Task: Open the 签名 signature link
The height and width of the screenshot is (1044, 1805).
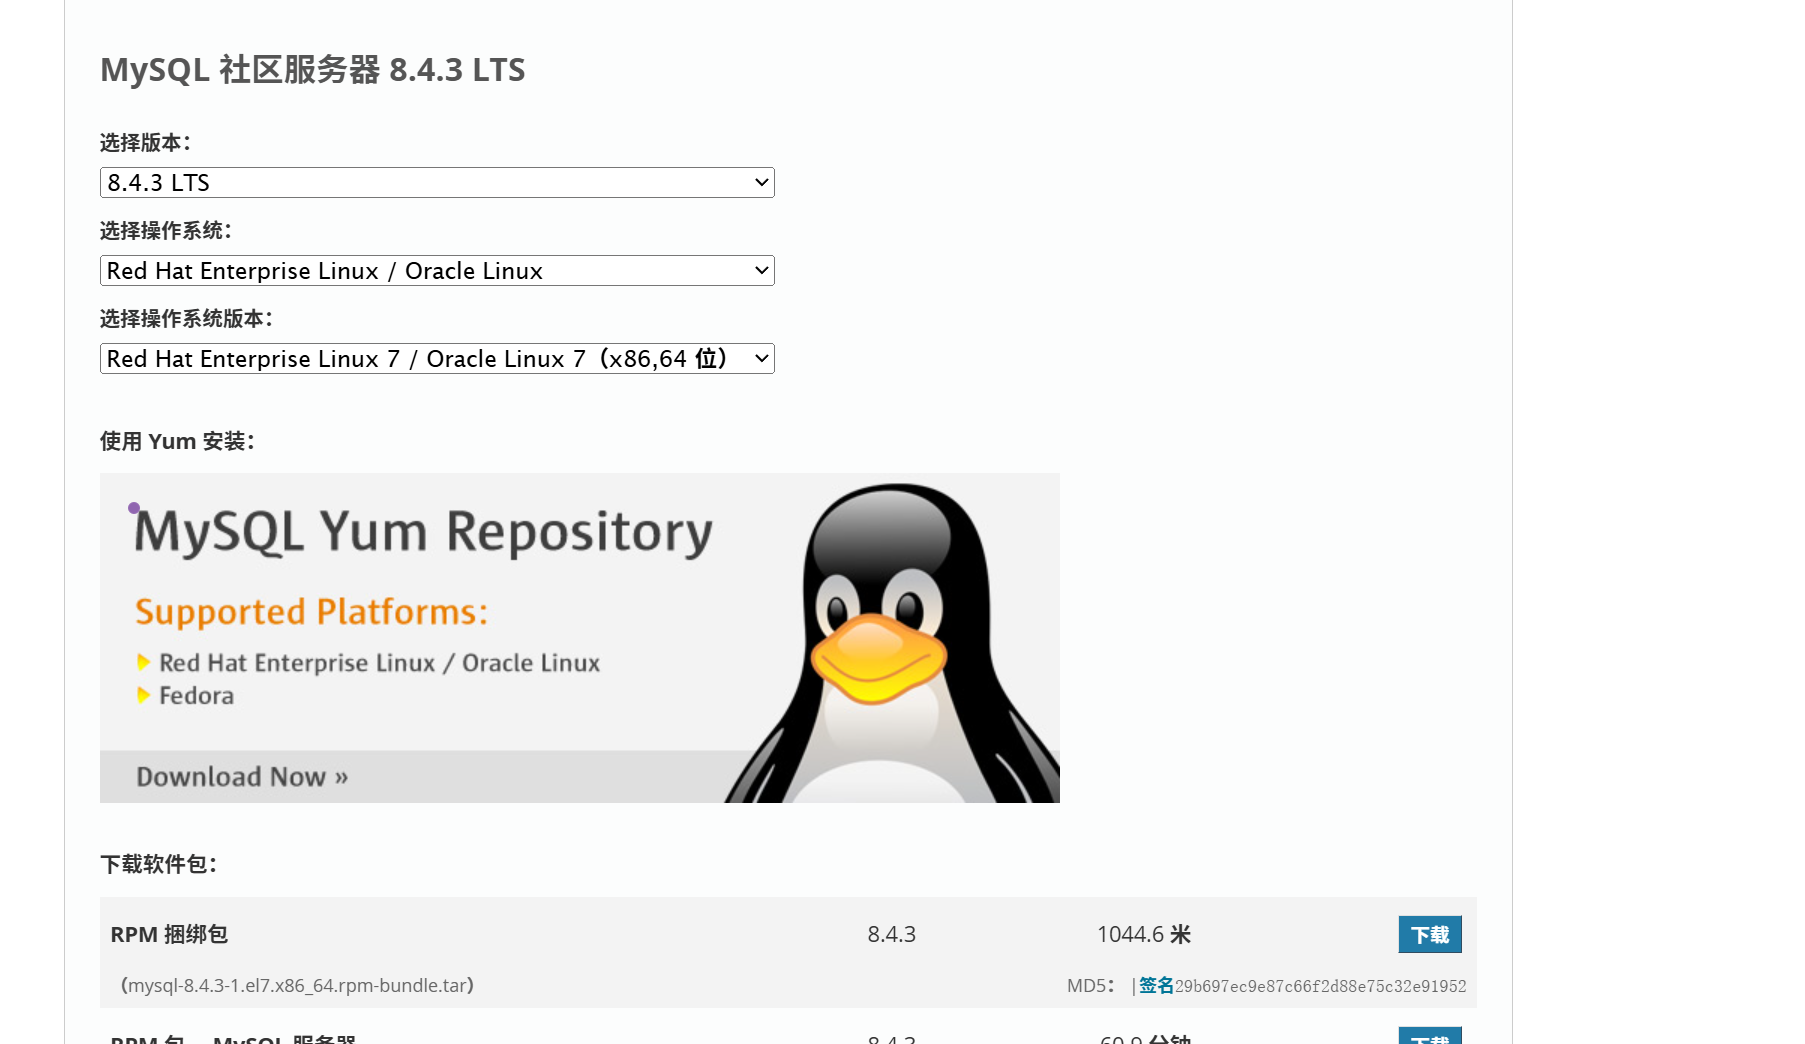Action: [x=1156, y=985]
